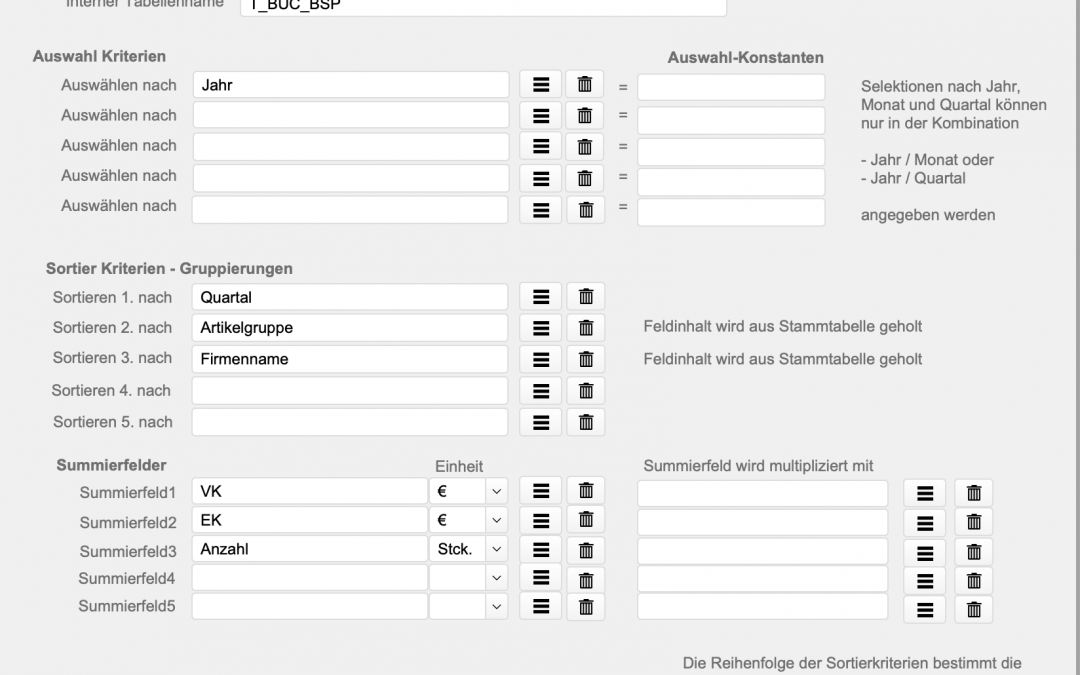Delete the Jahr selection criterion
The image size is (1080, 675).
(x=586, y=86)
